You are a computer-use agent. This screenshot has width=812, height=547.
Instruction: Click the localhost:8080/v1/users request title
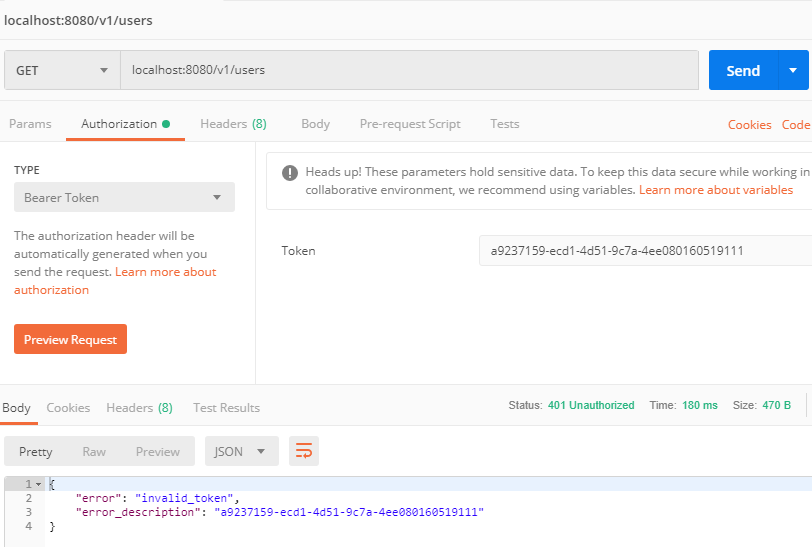(78, 21)
